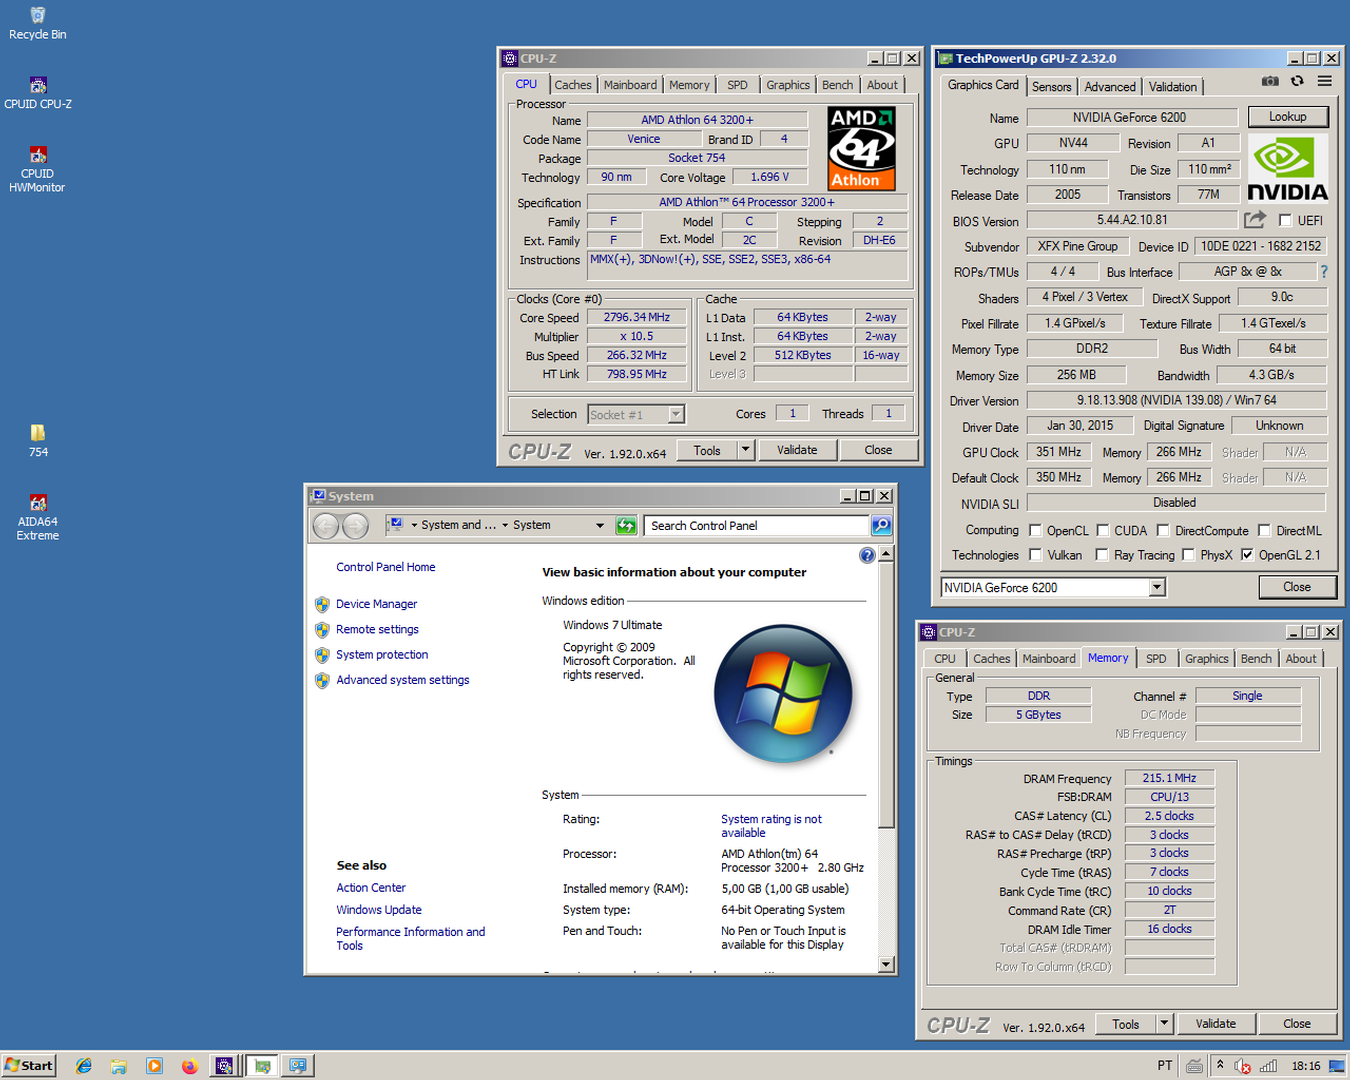Launch CPUID CPU-Z desktop shortcut
The image size is (1350, 1080).
point(37,93)
